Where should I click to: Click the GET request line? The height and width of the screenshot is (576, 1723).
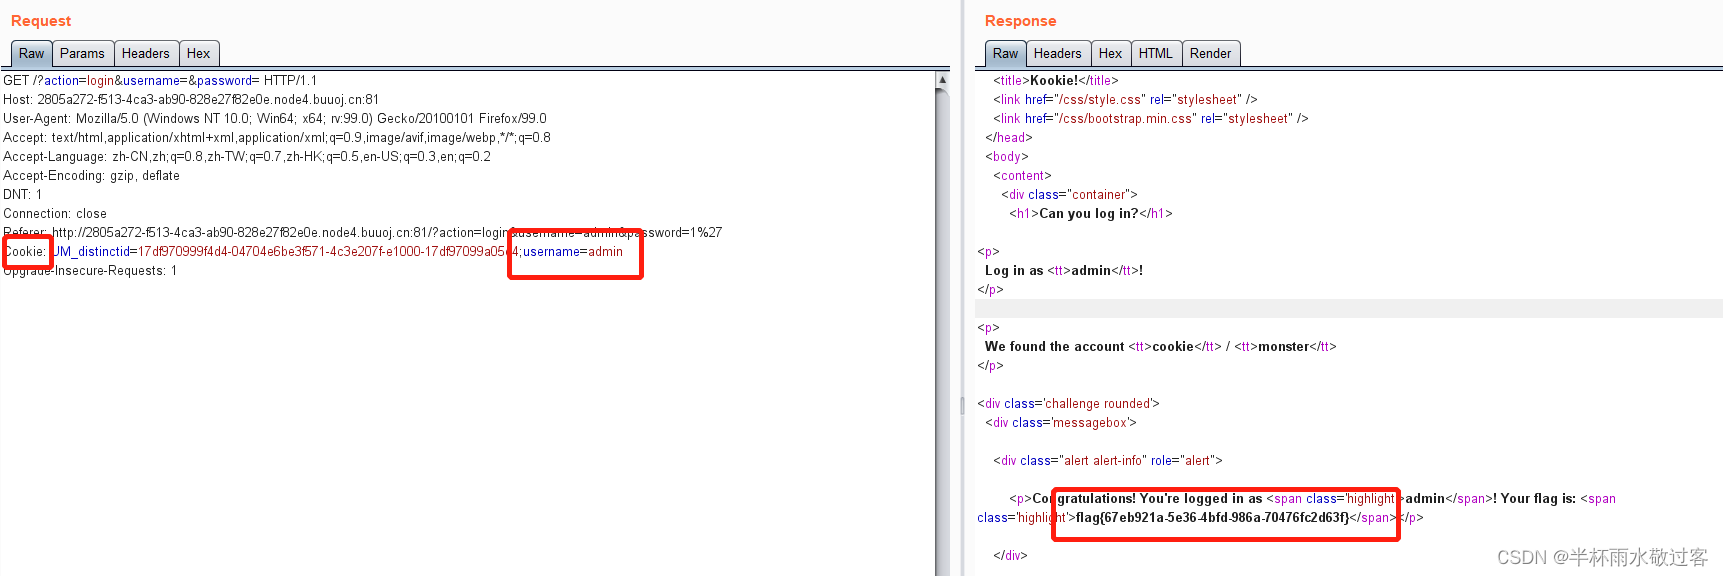[x=160, y=81]
